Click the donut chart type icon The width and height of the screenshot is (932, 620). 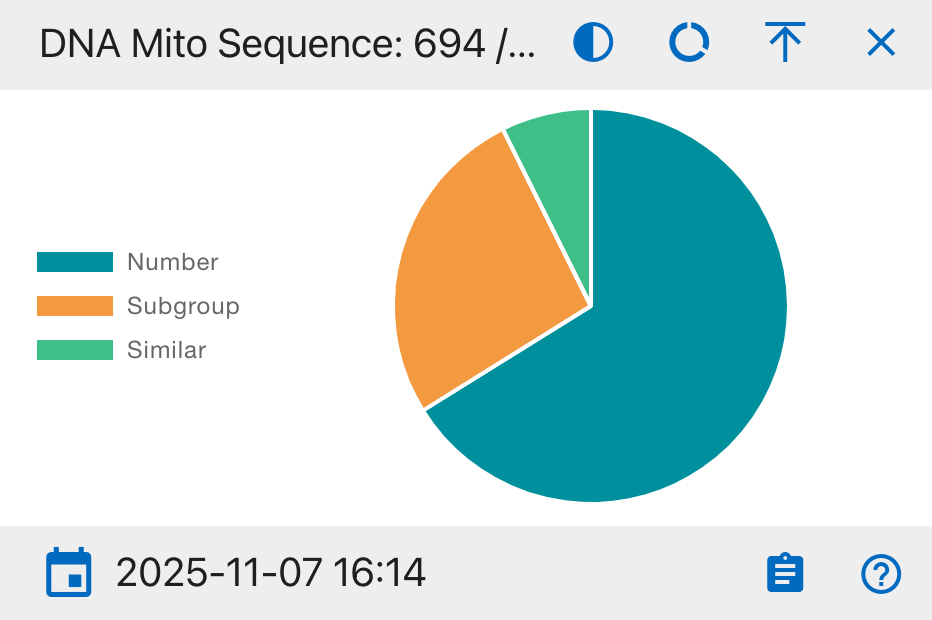[x=689, y=42]
